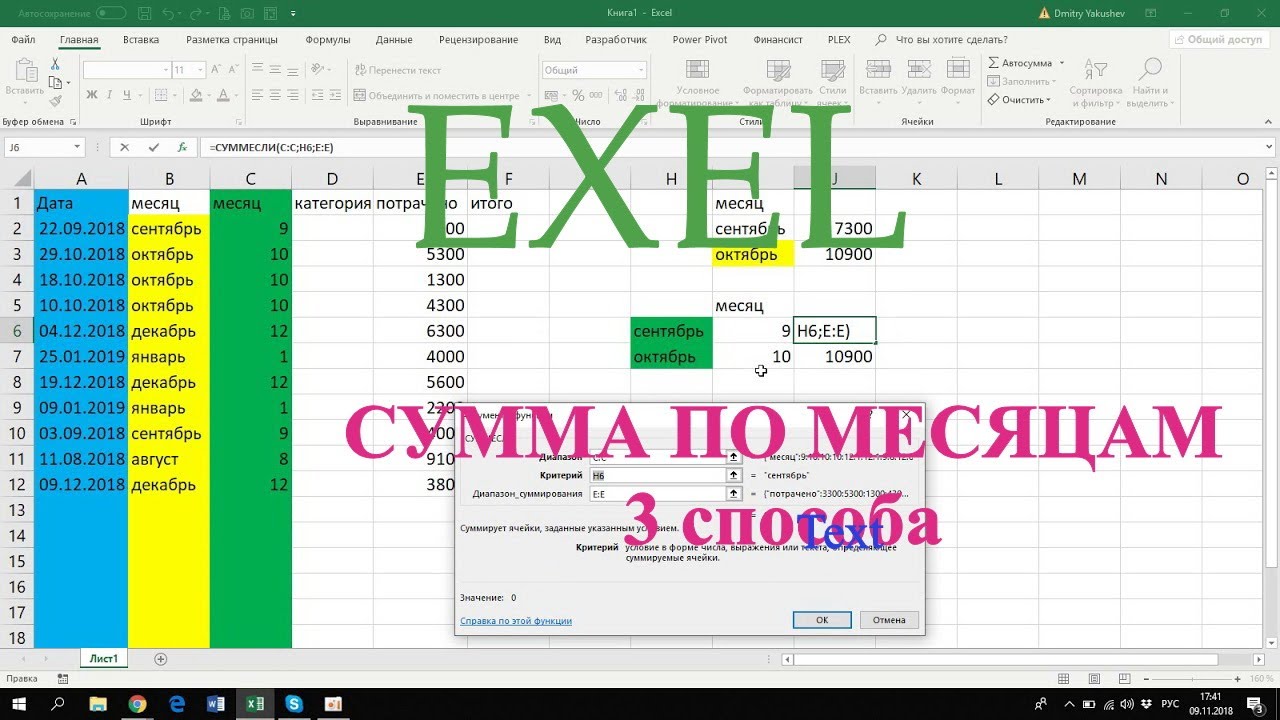The width and height of the screenshot is (1280, 720).
Task: Open Google Chrome from the taskbar
Action: (138, 704)
